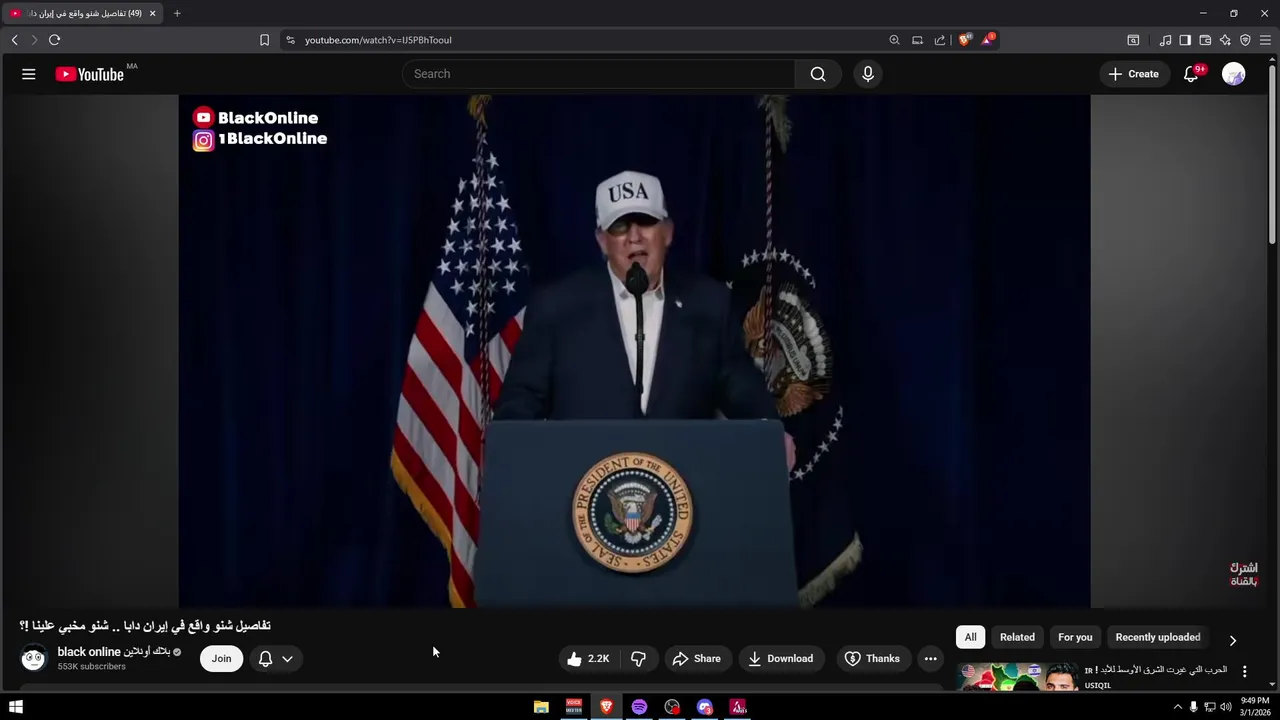Share this video
Screen dimensions: 1280x720
point(697,658)
